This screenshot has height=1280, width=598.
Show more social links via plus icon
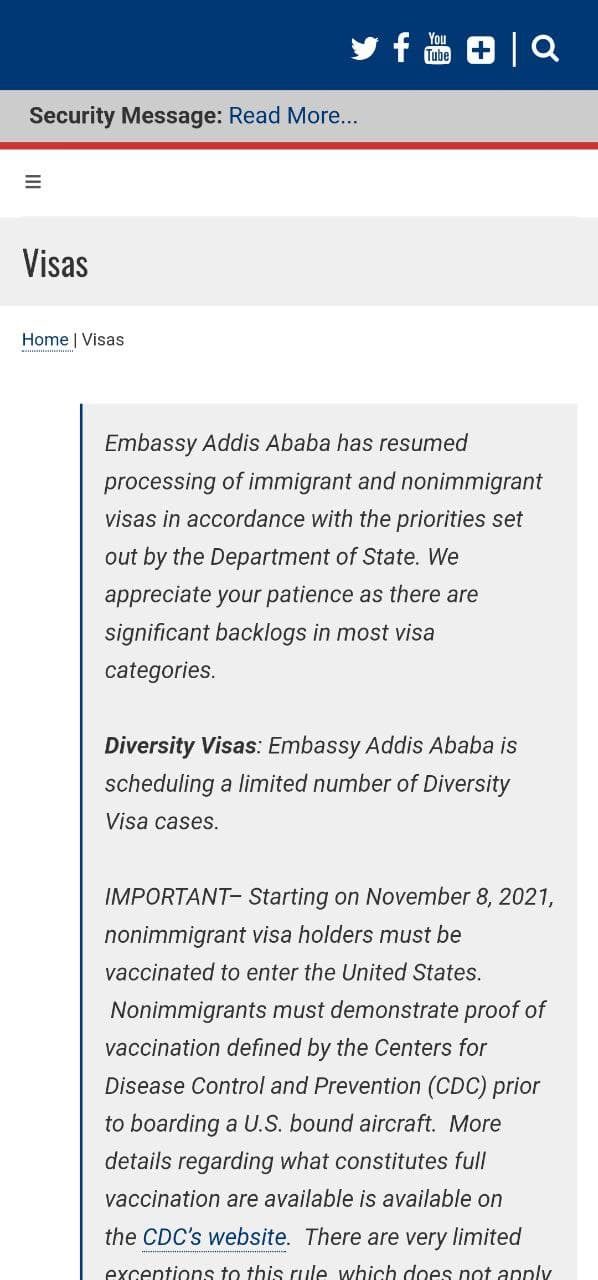(x=481, y=49)
